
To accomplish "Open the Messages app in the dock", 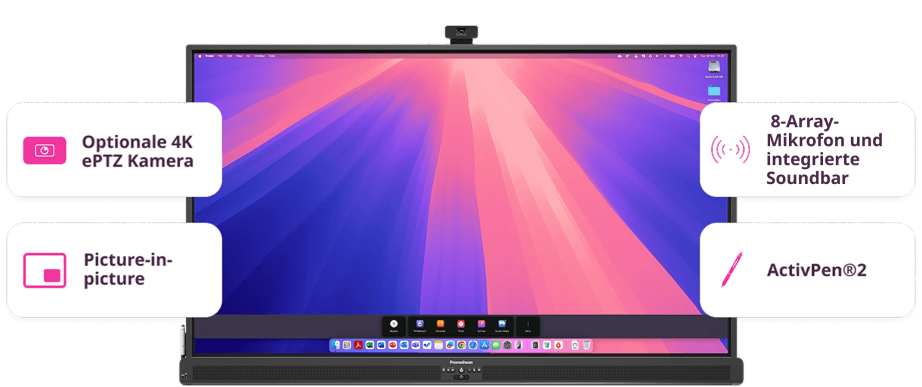I will coord(496,345).
